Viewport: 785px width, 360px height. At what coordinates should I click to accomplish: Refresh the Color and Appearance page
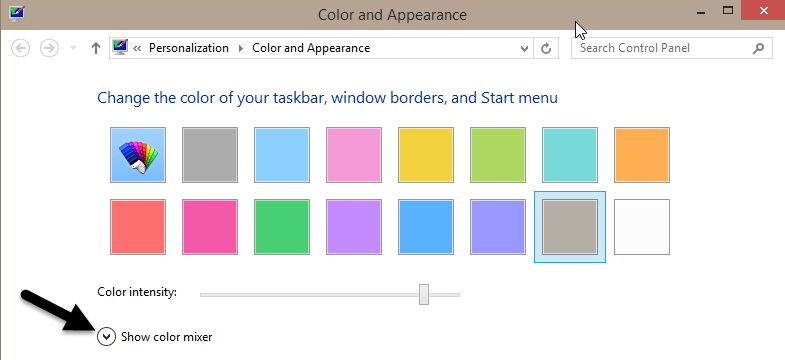pyautogui.click(x=546, y=49)
